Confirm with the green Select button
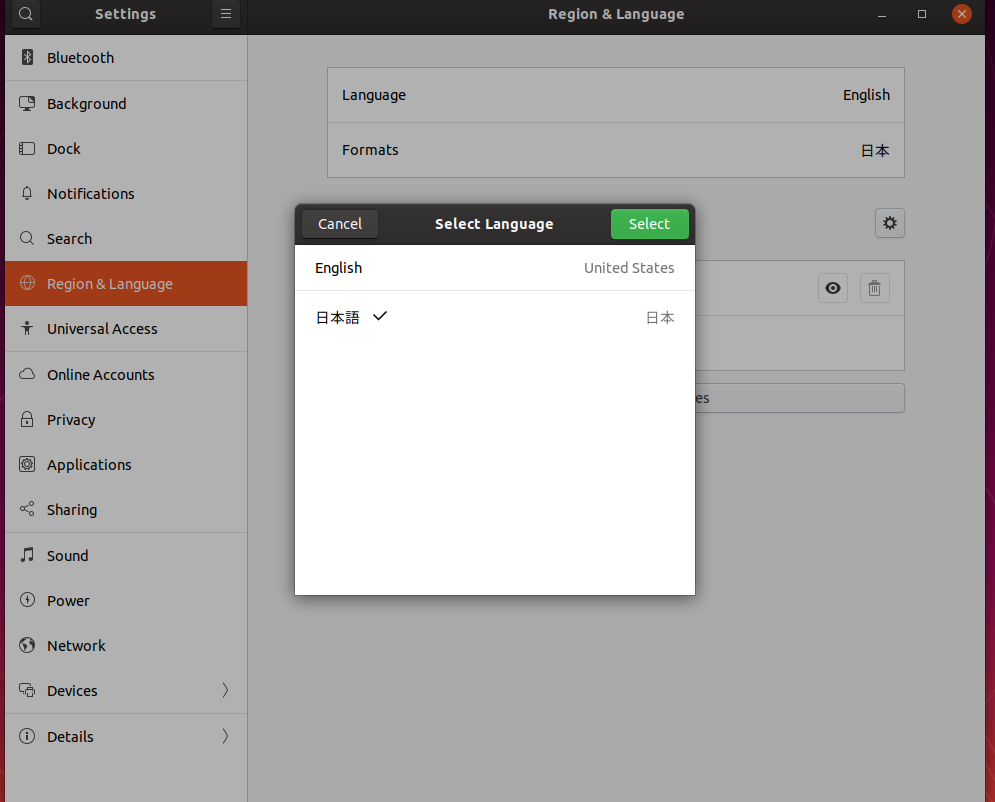The image size is (995, 802). (649, 224)
